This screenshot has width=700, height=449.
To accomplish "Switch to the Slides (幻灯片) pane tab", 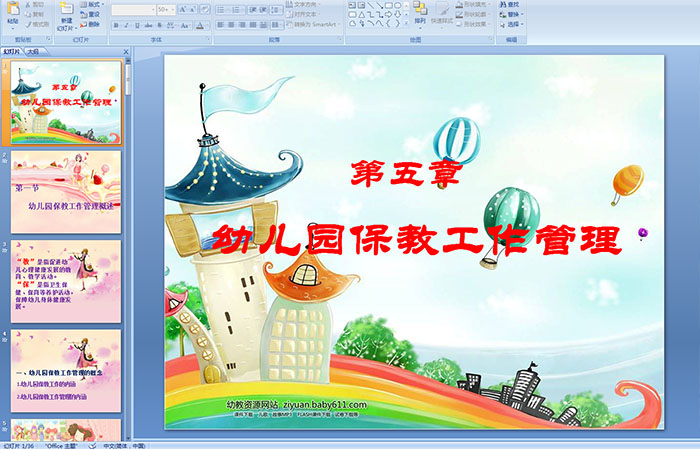I will pos(12,52).
